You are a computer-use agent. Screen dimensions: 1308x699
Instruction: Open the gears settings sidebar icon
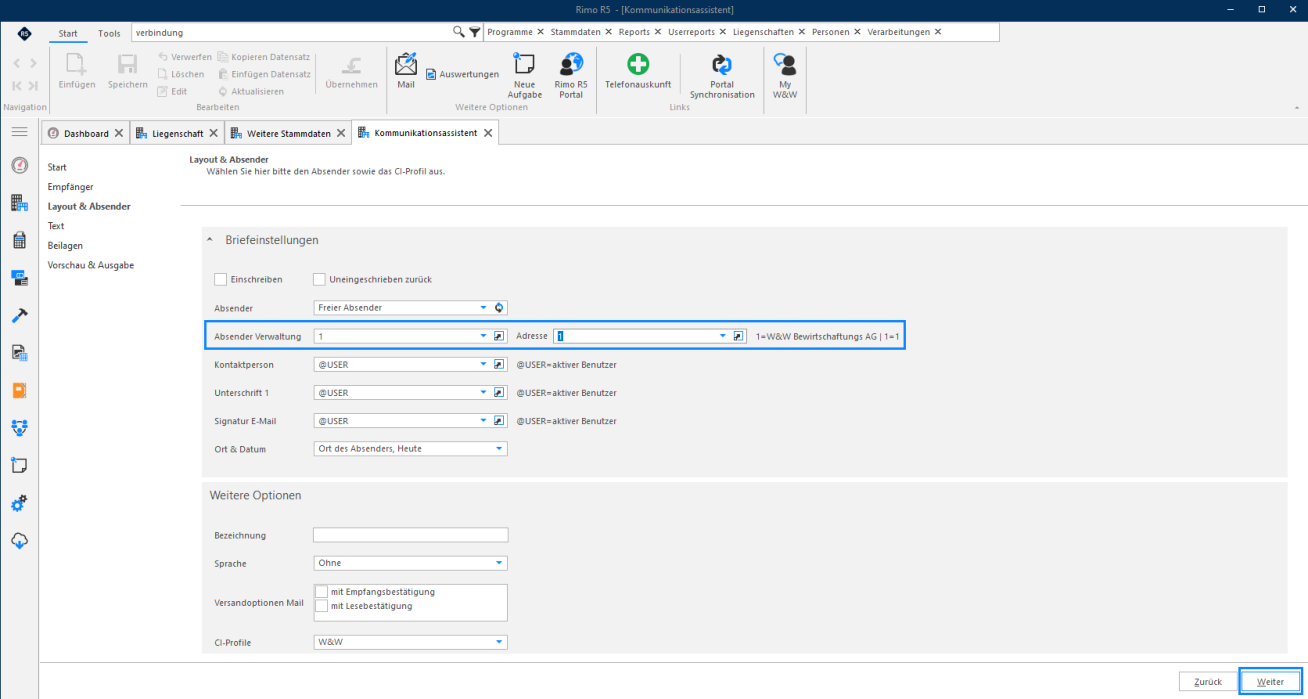pyautogui.click(x=19, y=503)
